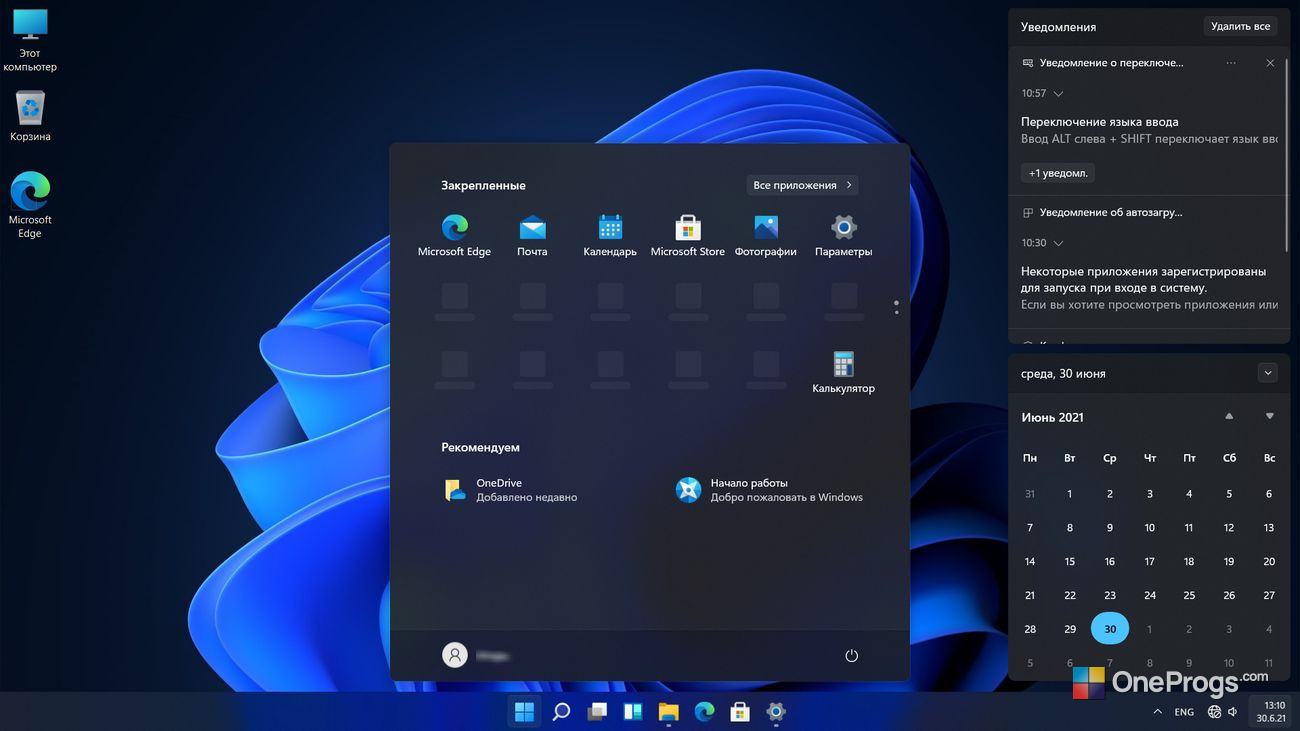The image size is (1300, 731).
Task: Open Microsoft Store taskbar icon
Action: click(x=740, y=712)
